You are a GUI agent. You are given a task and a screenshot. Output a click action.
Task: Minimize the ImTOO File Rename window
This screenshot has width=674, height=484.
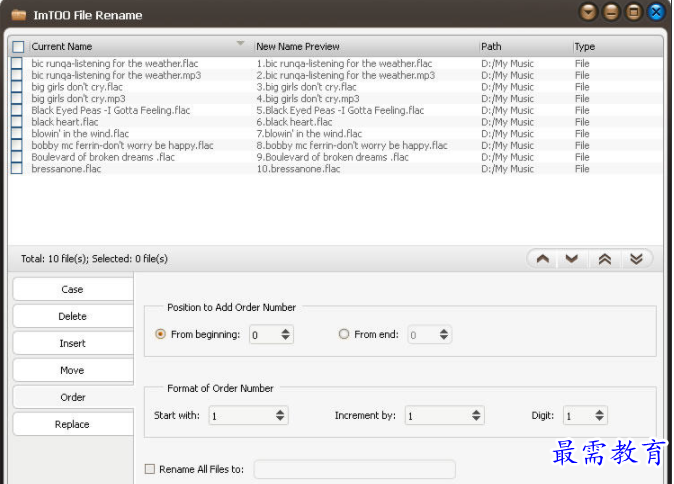point(611,12)
